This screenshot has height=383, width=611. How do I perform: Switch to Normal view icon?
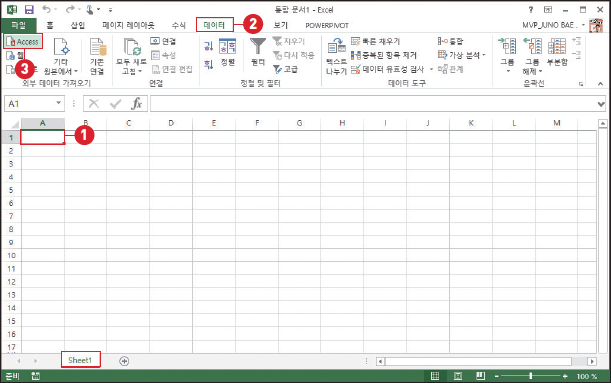(x=435, y=376)
